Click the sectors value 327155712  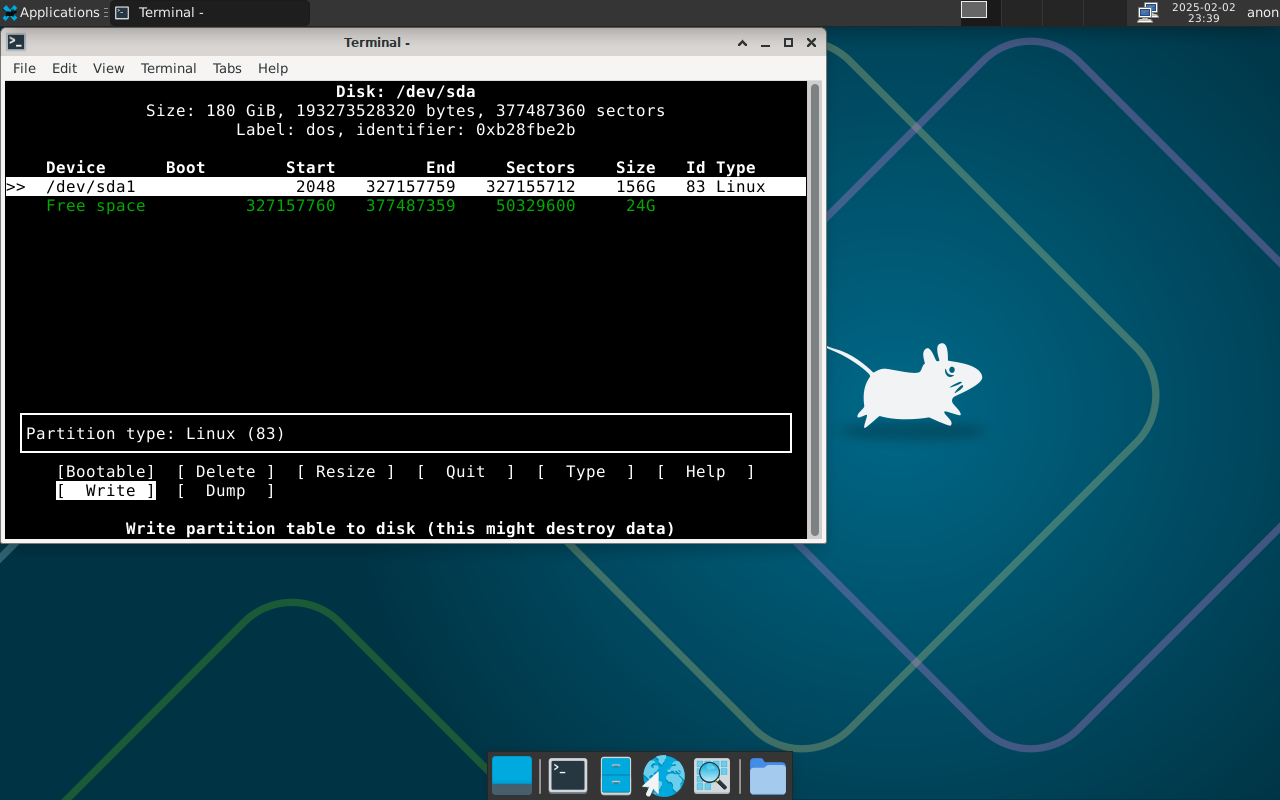531,187
